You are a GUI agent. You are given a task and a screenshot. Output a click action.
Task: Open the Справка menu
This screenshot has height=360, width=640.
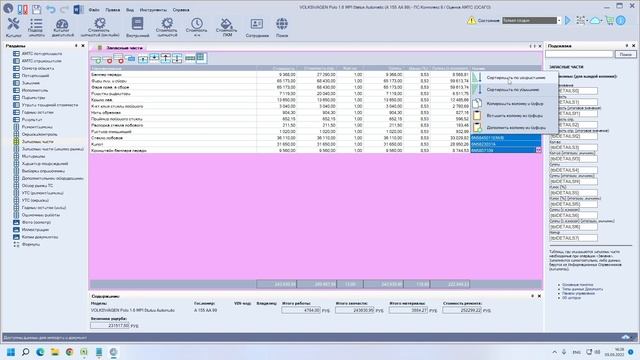(181, 10)
